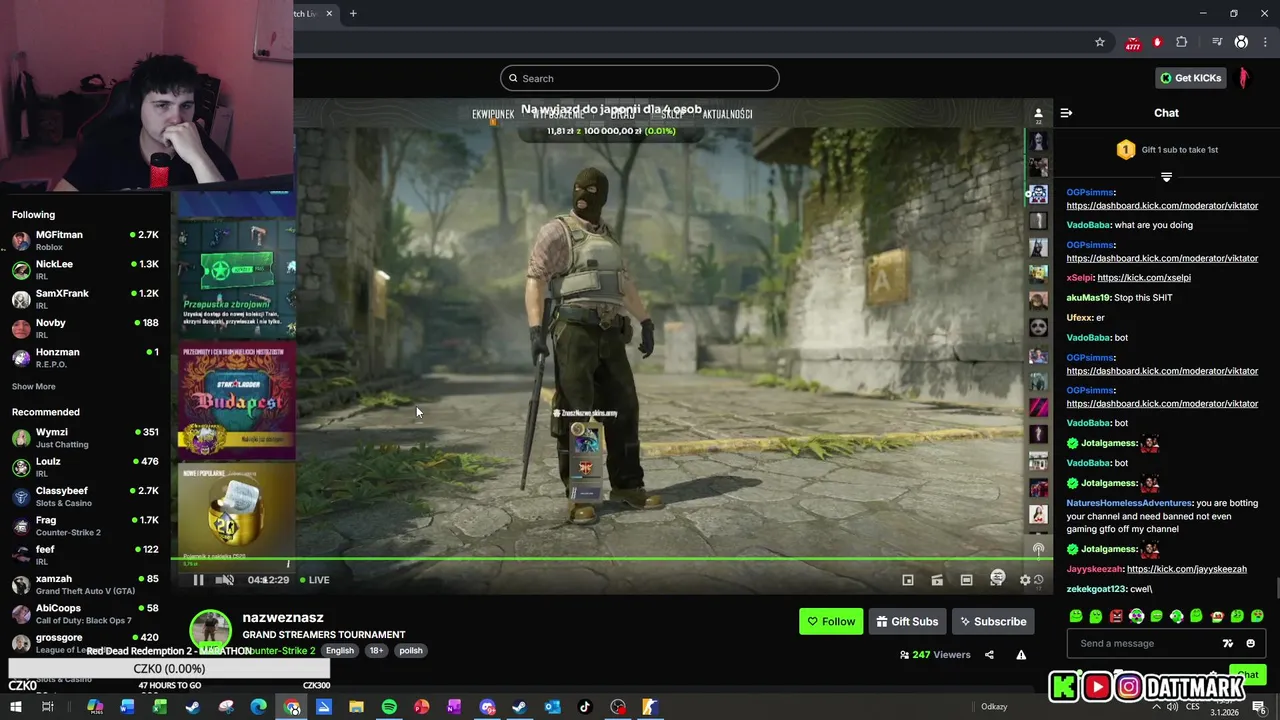Open Chrome three-dot menu
This screenshot has width=1280, height=720.
tap(1265, 42)
